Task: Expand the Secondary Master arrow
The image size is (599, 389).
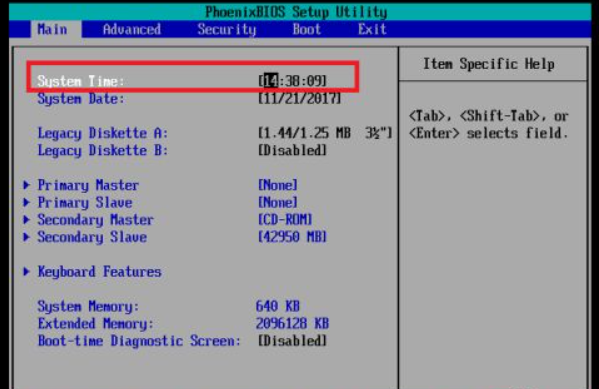Action: pos(26,219)
